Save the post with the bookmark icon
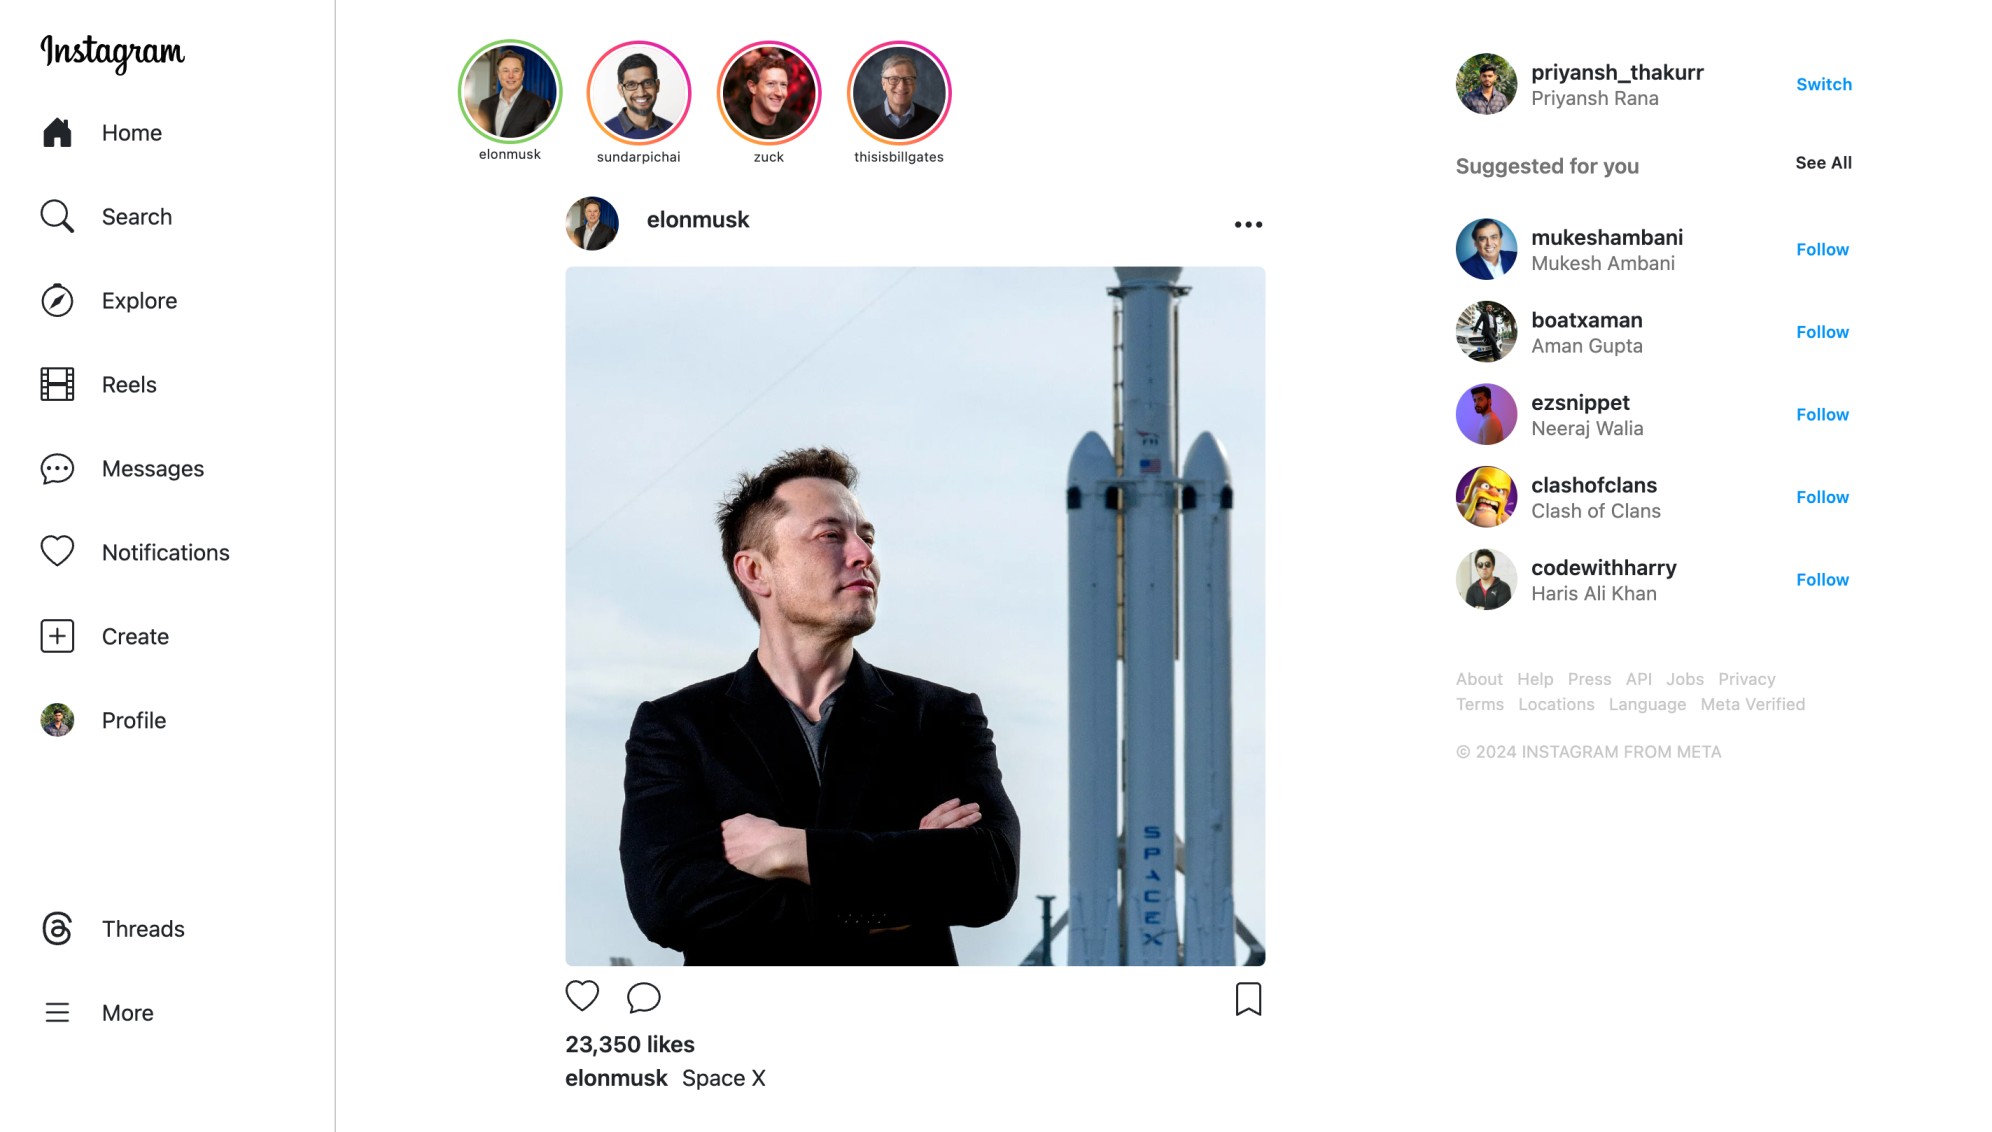Image resolution: width=1992 pixels, height=1132 pixels. pyautogui.click(x=1248, y=998)
